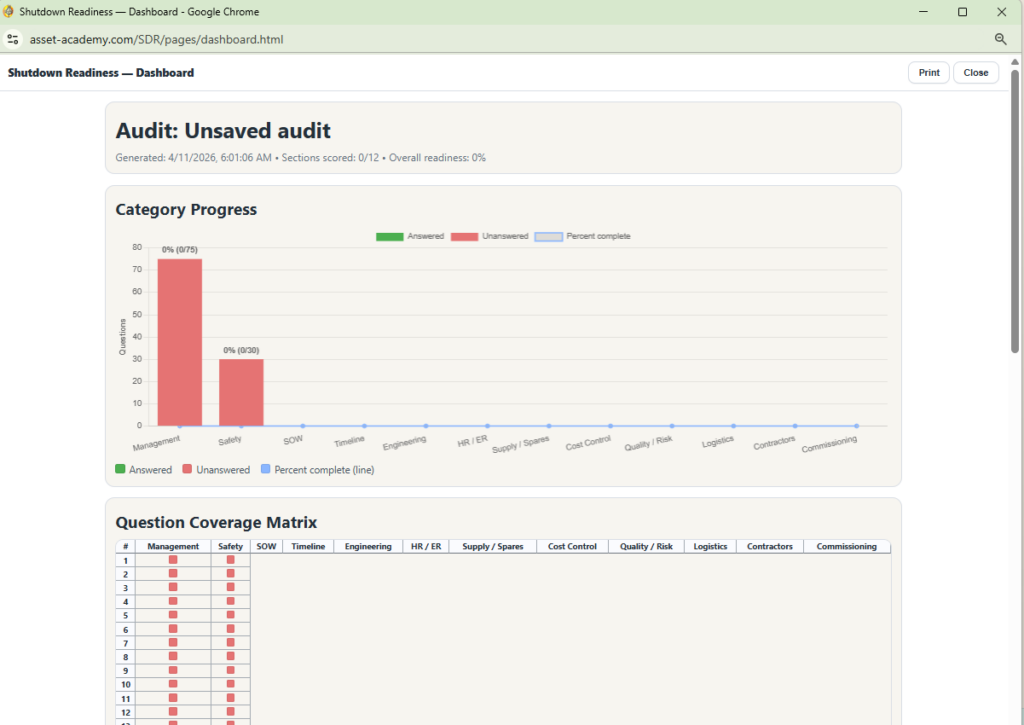Select the Cost Control column header
The width and height of the screenshot is (1024, 725).
click(x=572, y=547)
